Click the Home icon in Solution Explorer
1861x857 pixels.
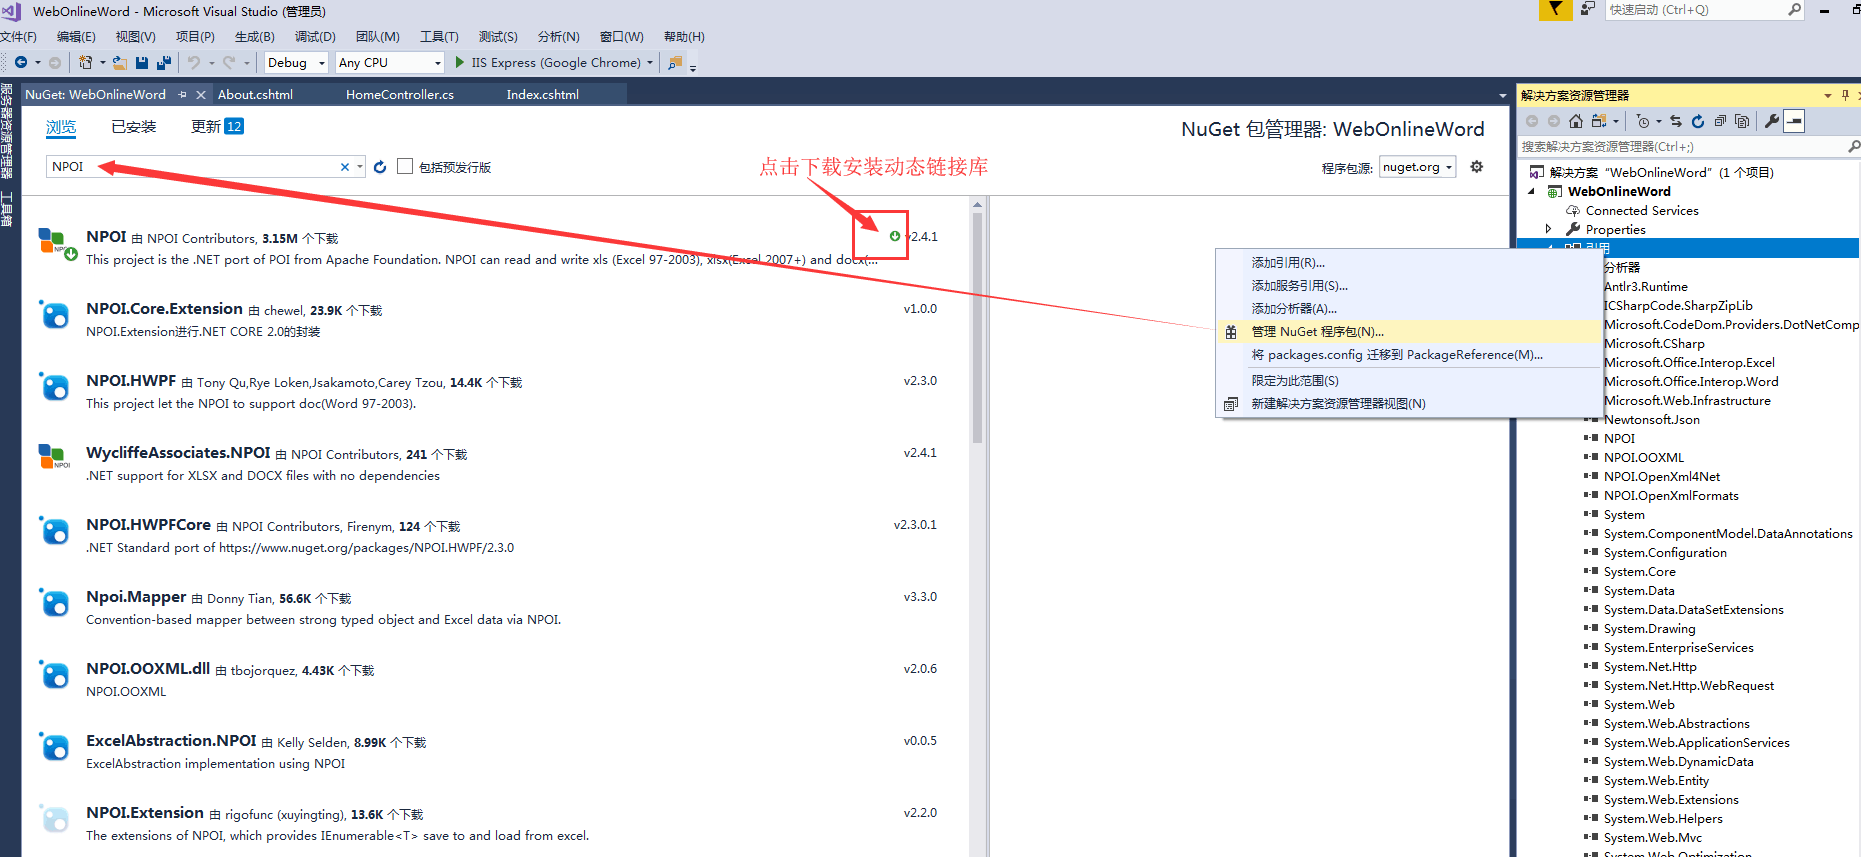pyautogui.click(x=1576, y=121)
